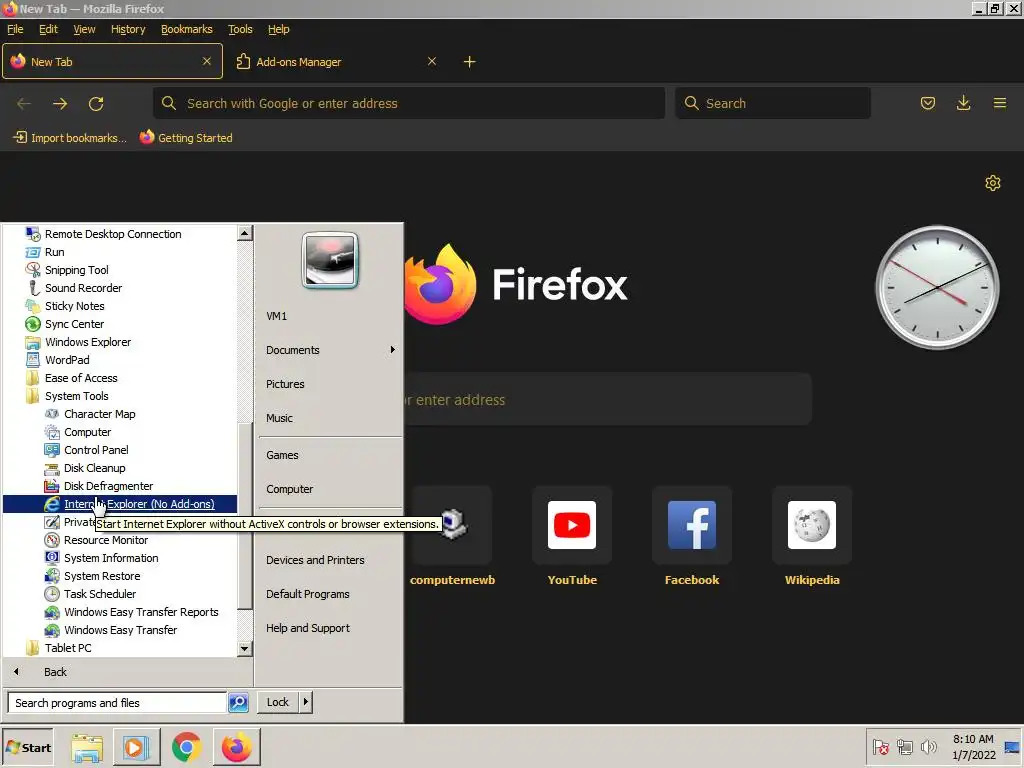This screenshot has width=1024, height=768.
Task: Open Import bookmarks bookmark link
Action: click(x=70, y=138)
